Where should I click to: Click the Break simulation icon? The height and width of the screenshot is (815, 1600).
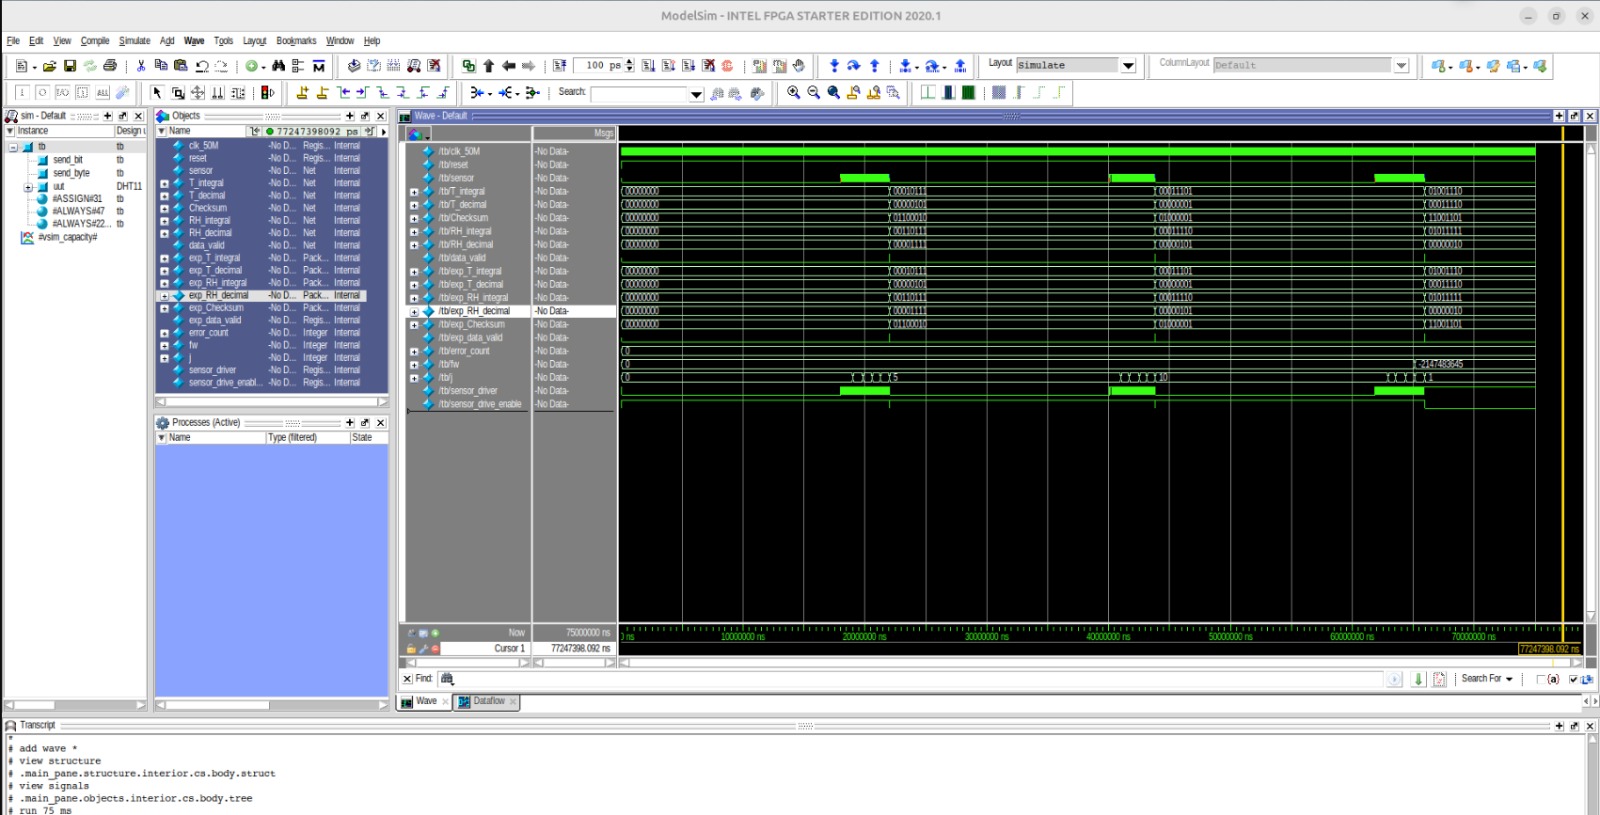(x=708, y=66)
